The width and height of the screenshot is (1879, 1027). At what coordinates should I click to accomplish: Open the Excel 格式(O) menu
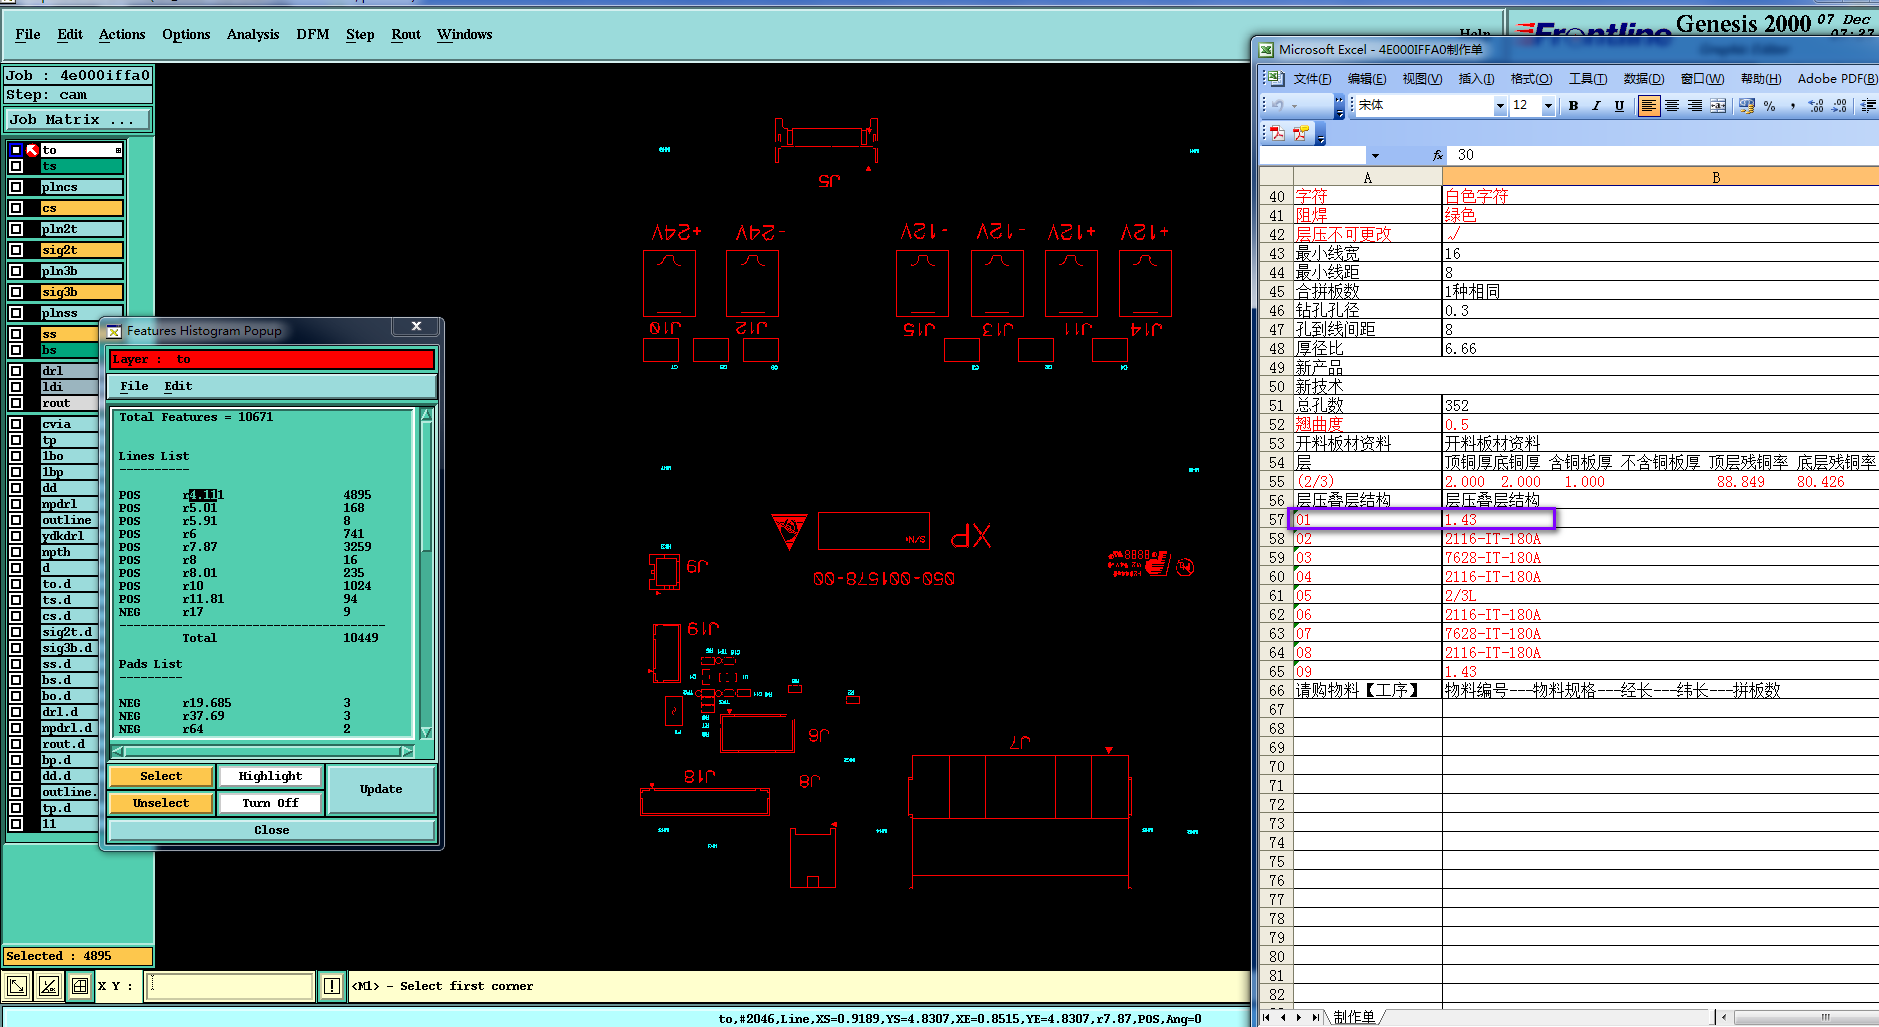(x=1531, y=79)
